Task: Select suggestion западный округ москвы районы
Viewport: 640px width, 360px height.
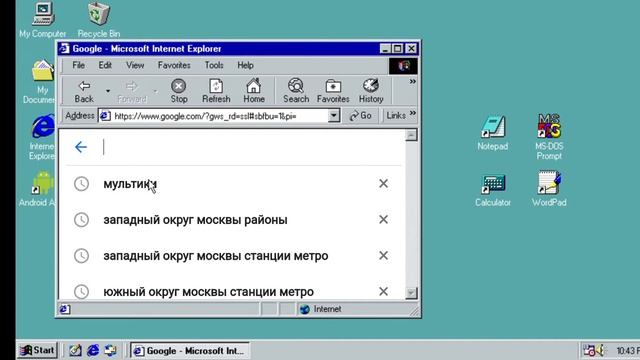Action: tap(195, 220)
